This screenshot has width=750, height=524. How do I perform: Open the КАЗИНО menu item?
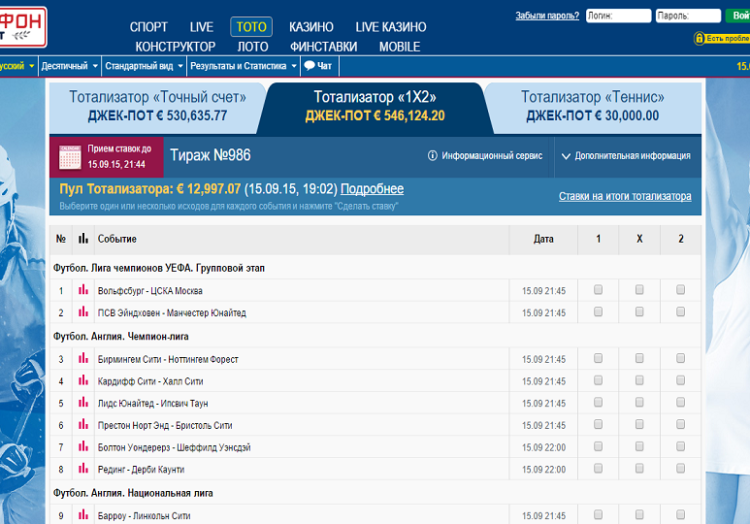click(311, 27)
